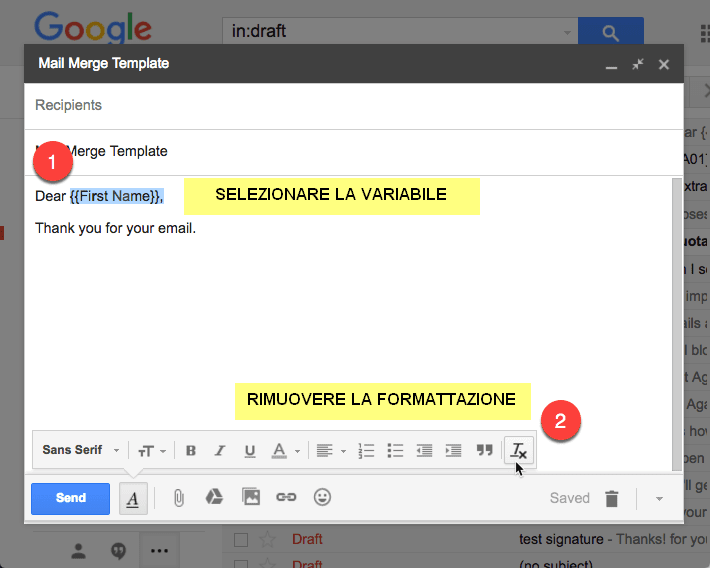Attach files with paperclip icon
The image size is (710, 568).
click(x=179, y=498)
